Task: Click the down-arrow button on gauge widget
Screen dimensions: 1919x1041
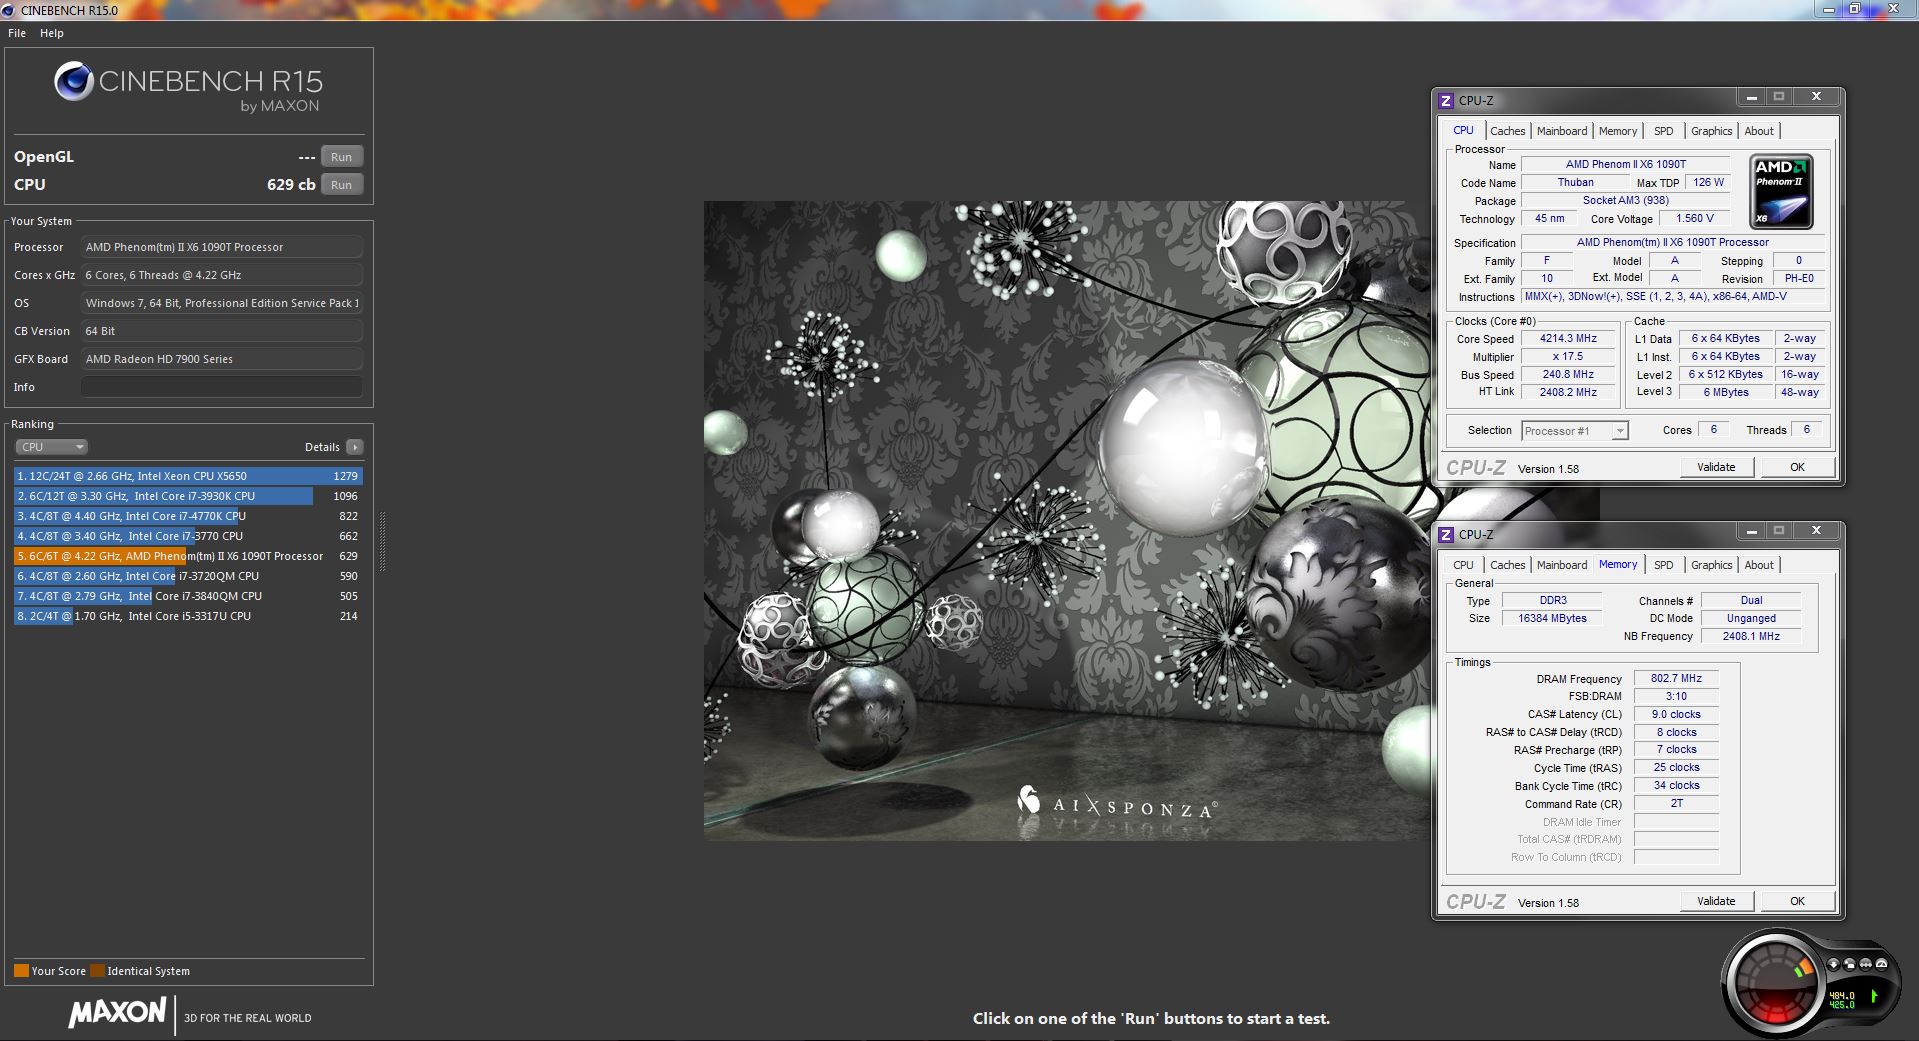Action: 1833,964
